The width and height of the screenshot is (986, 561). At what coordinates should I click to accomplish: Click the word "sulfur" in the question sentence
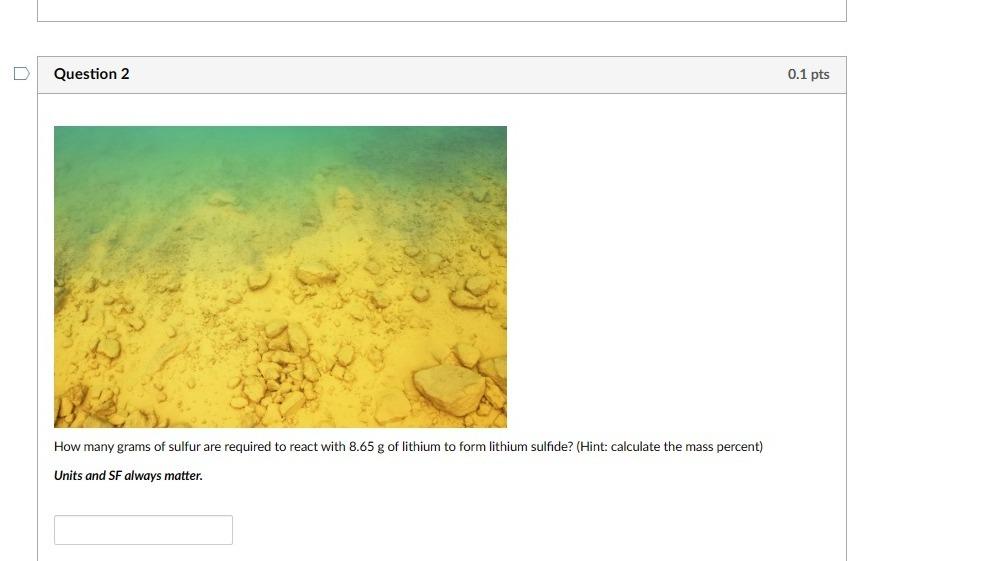pos(184,447)
